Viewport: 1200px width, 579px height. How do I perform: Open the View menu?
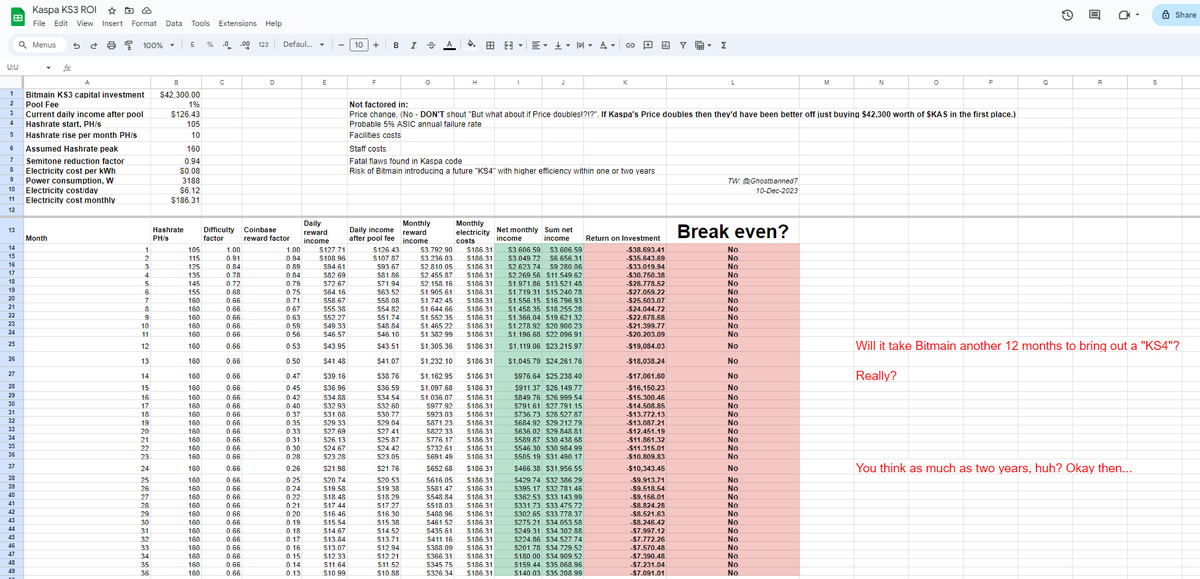click(x=85, y=23)
